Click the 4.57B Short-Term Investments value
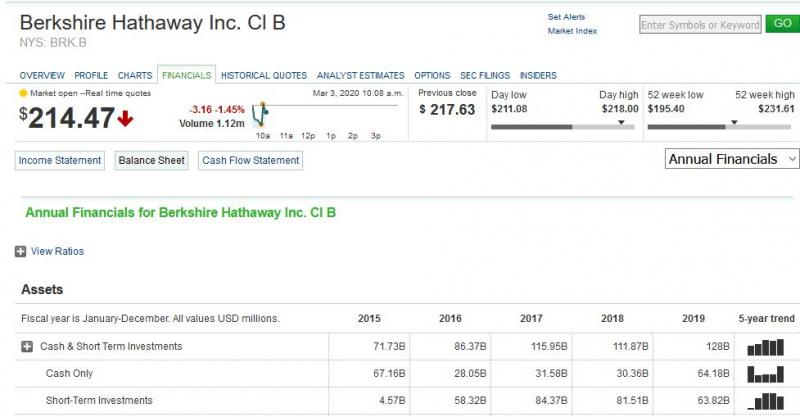 (392, 401)
